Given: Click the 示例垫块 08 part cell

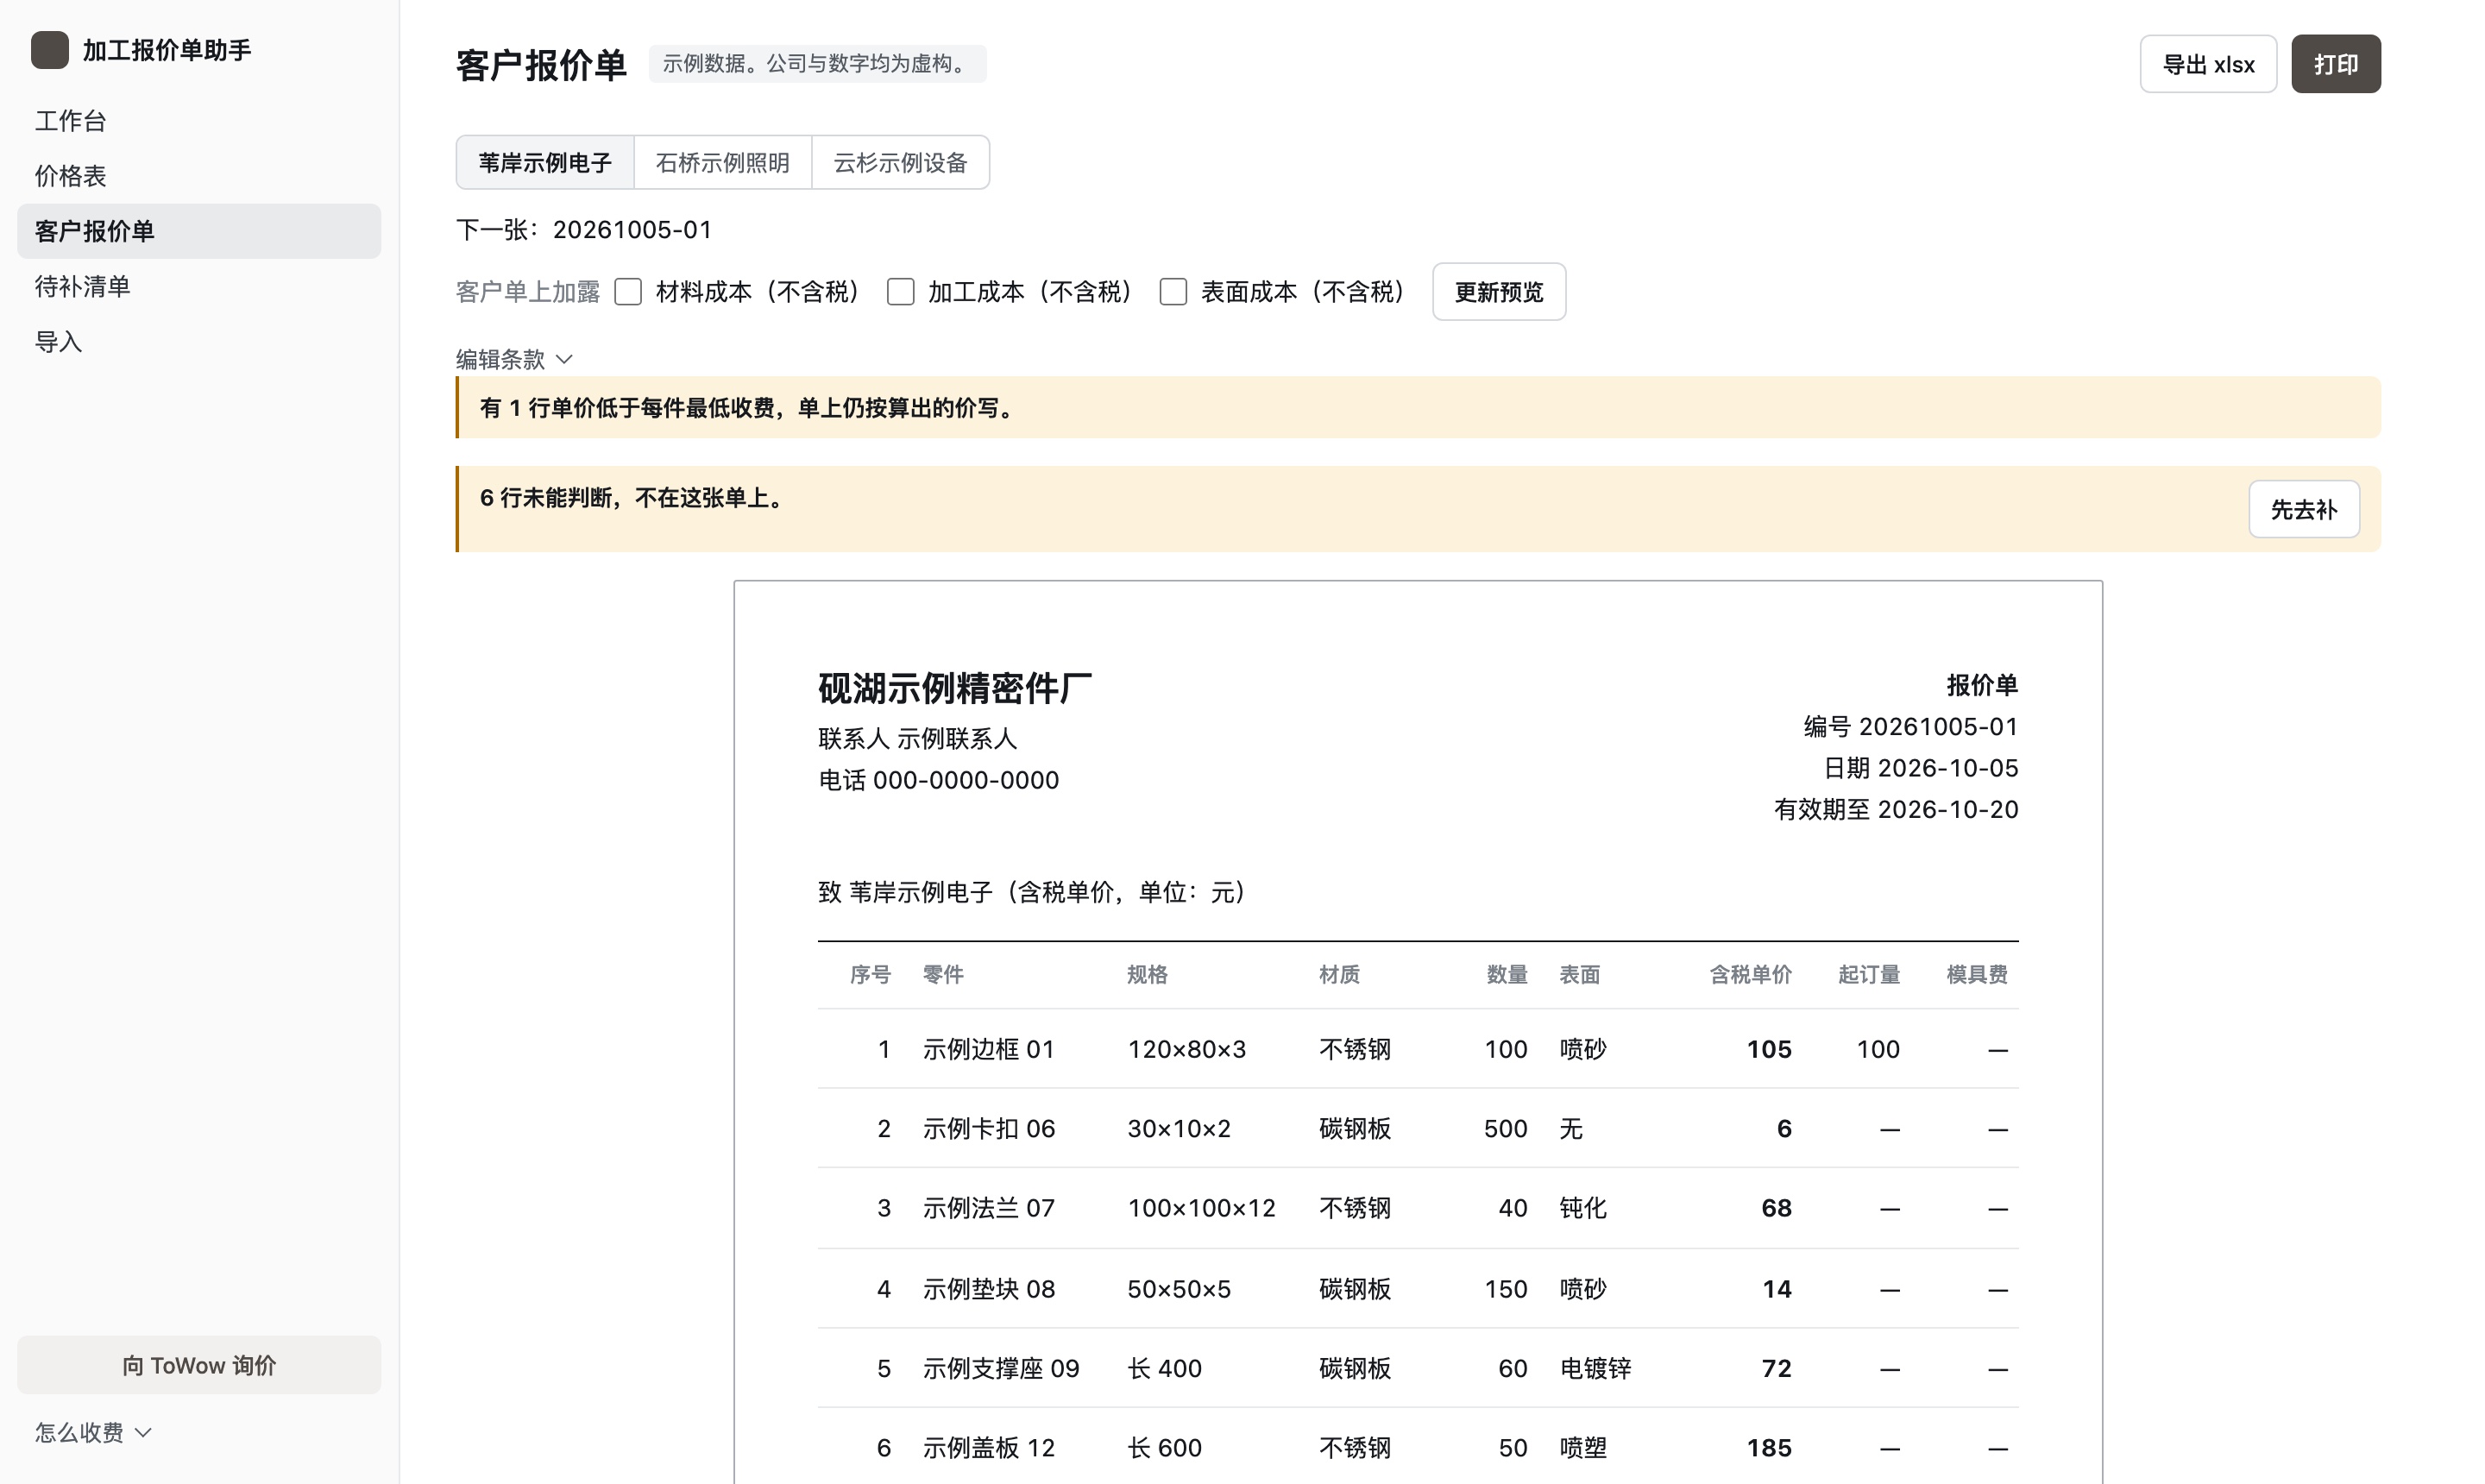Looking at the screenshot, I should click(988, 1289).
